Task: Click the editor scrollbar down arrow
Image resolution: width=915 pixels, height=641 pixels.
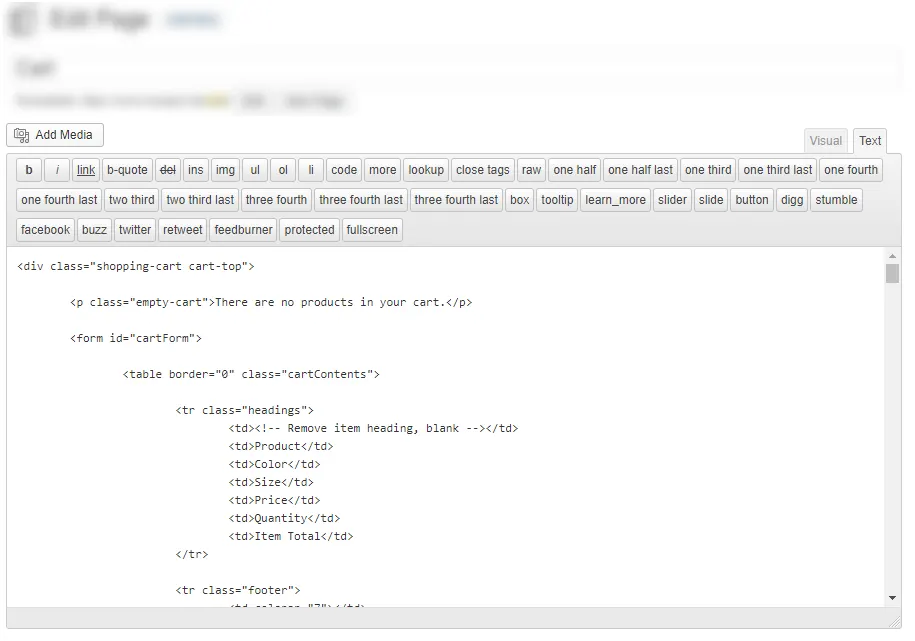Action: [x=892, y=598]
